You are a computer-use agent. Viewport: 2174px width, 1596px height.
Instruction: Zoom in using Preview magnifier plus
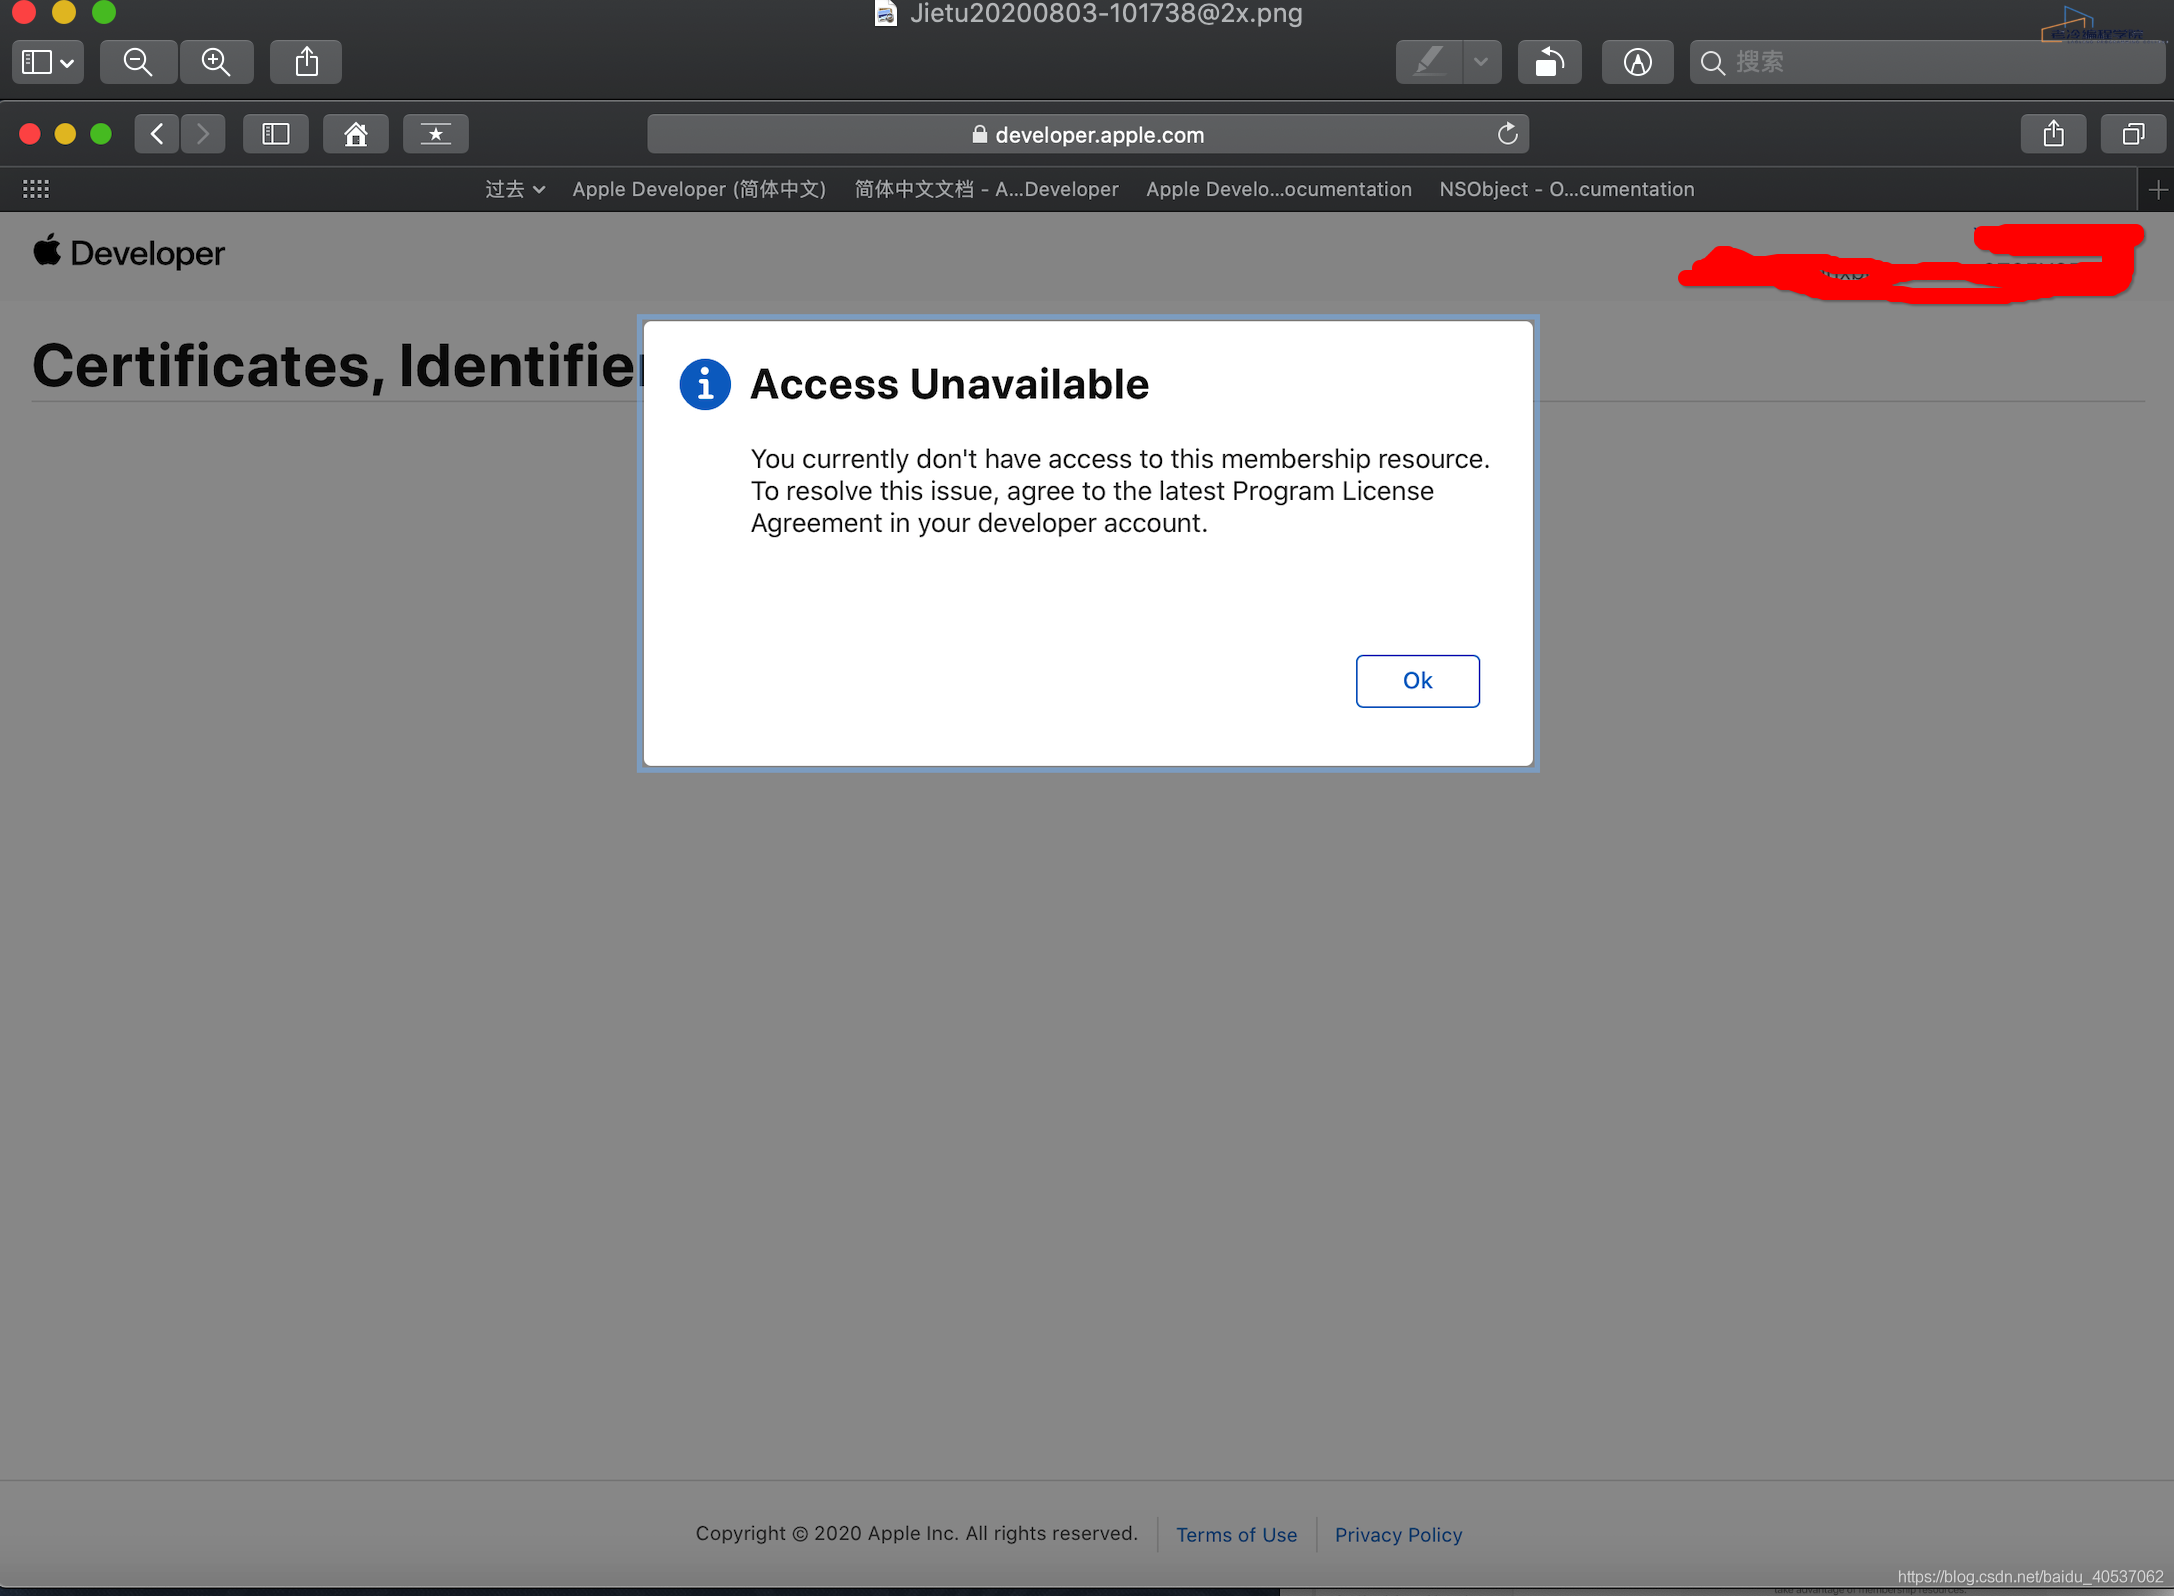(x=216, y=62)
